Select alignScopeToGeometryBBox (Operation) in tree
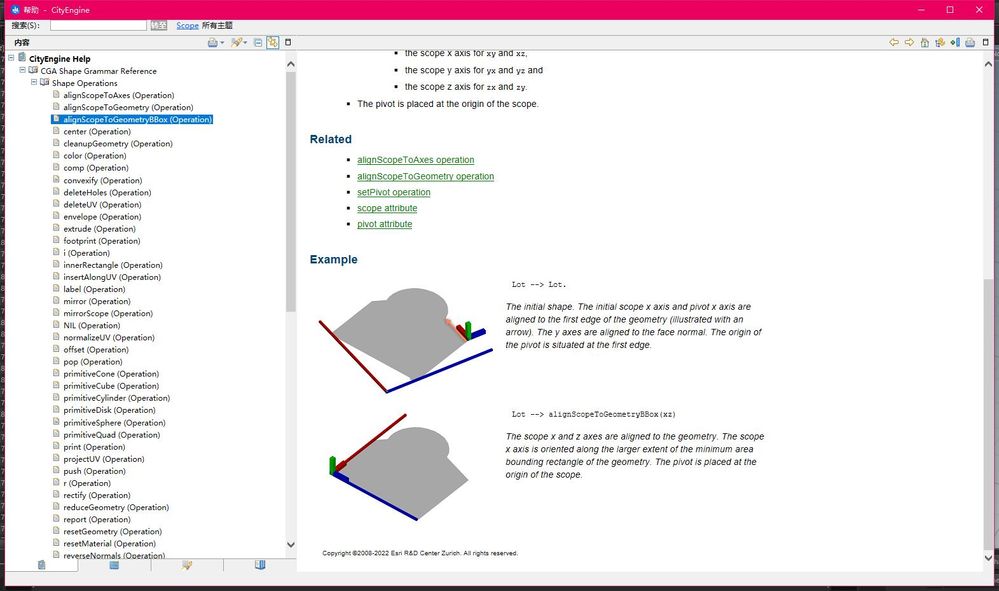The width and height of the screenshot is (999, 591). (x=138, y=120)
